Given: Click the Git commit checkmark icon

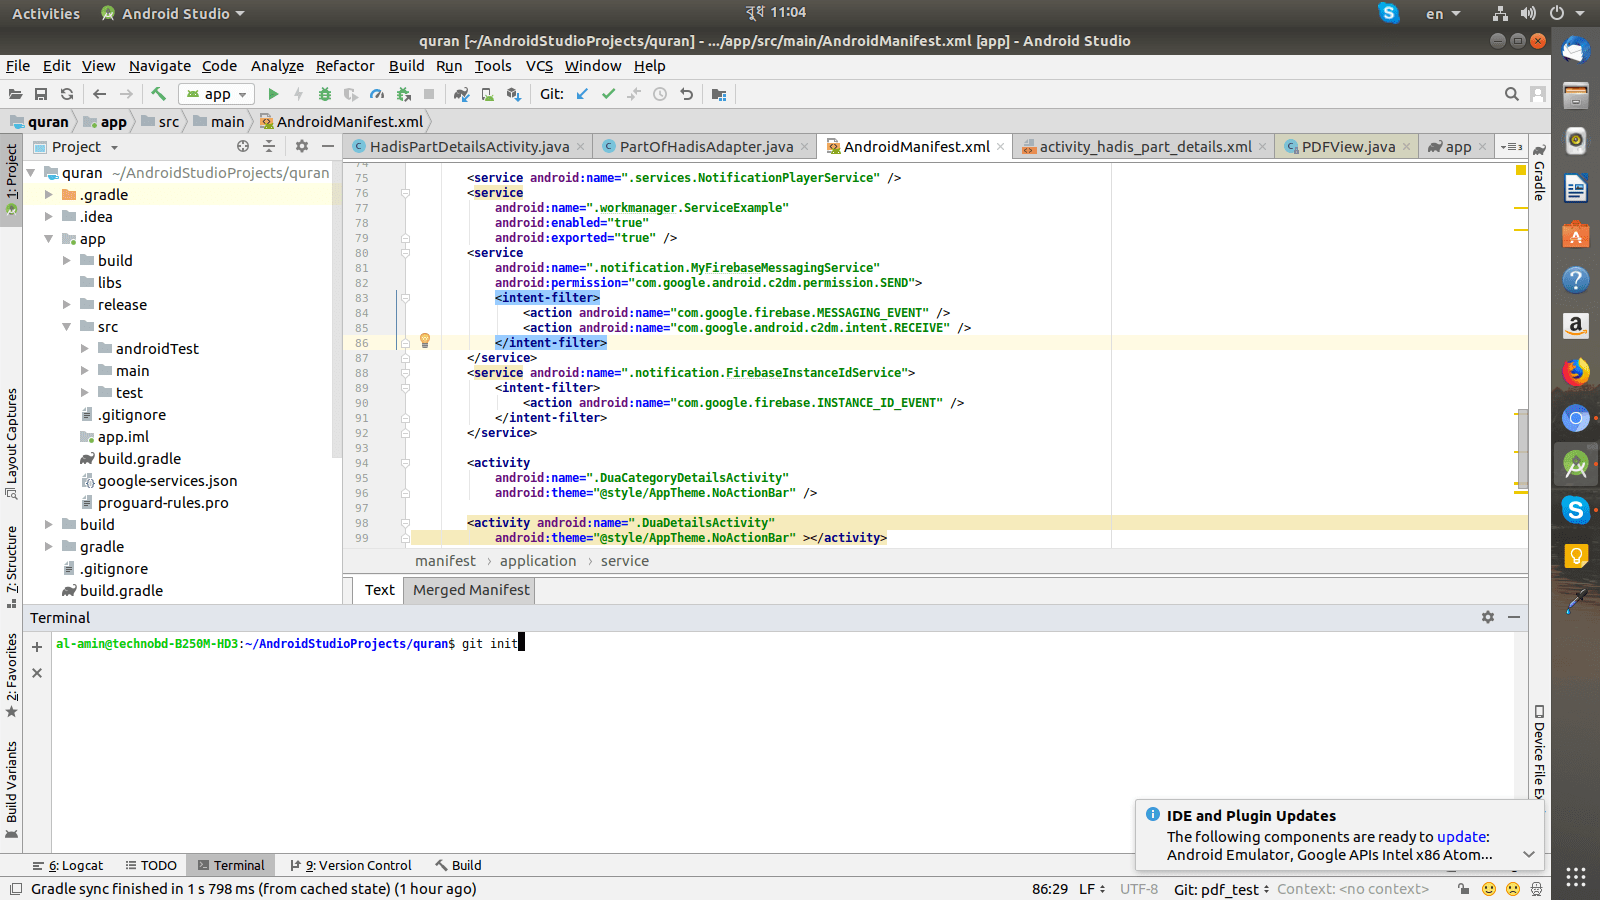Looking at the screenshot, I should tap(608, 94).
